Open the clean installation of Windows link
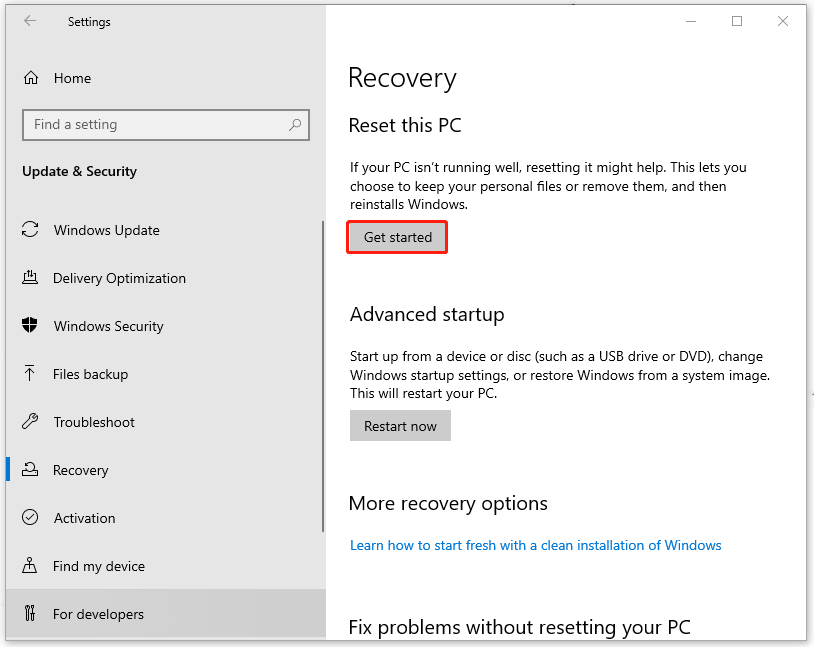This screenshot has width=814, height=647. [535, 545]
